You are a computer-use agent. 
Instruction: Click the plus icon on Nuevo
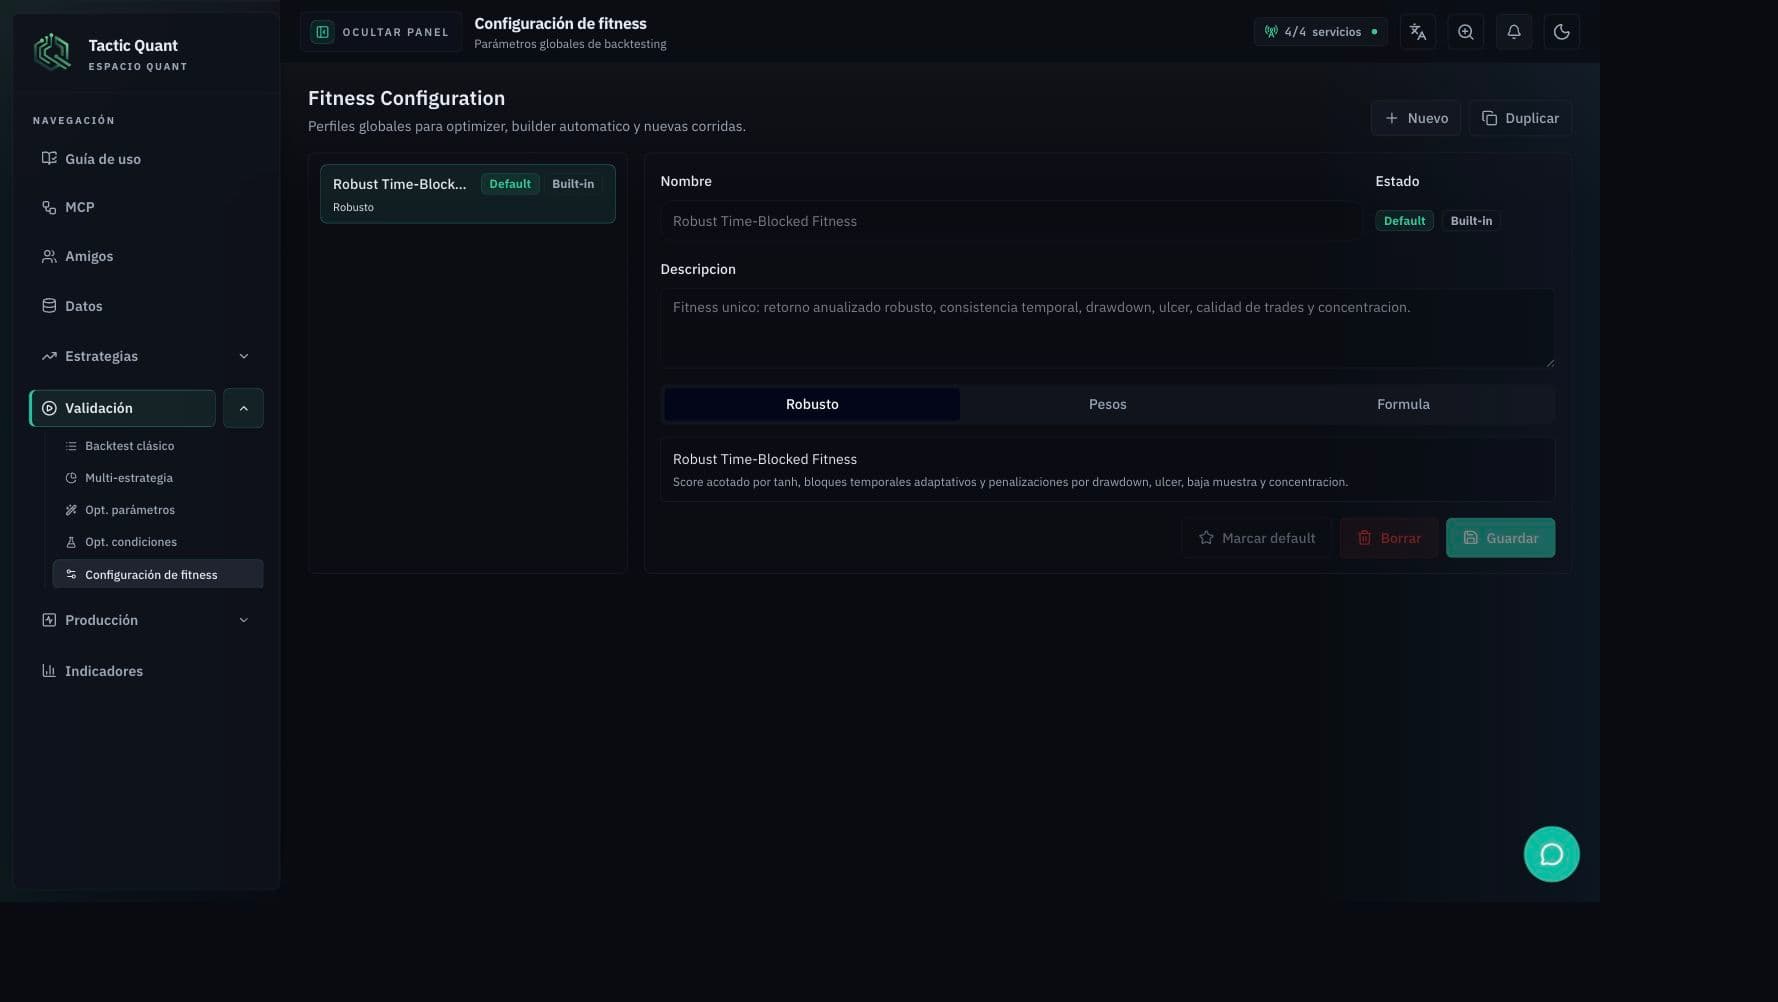tap(1391, 118)
